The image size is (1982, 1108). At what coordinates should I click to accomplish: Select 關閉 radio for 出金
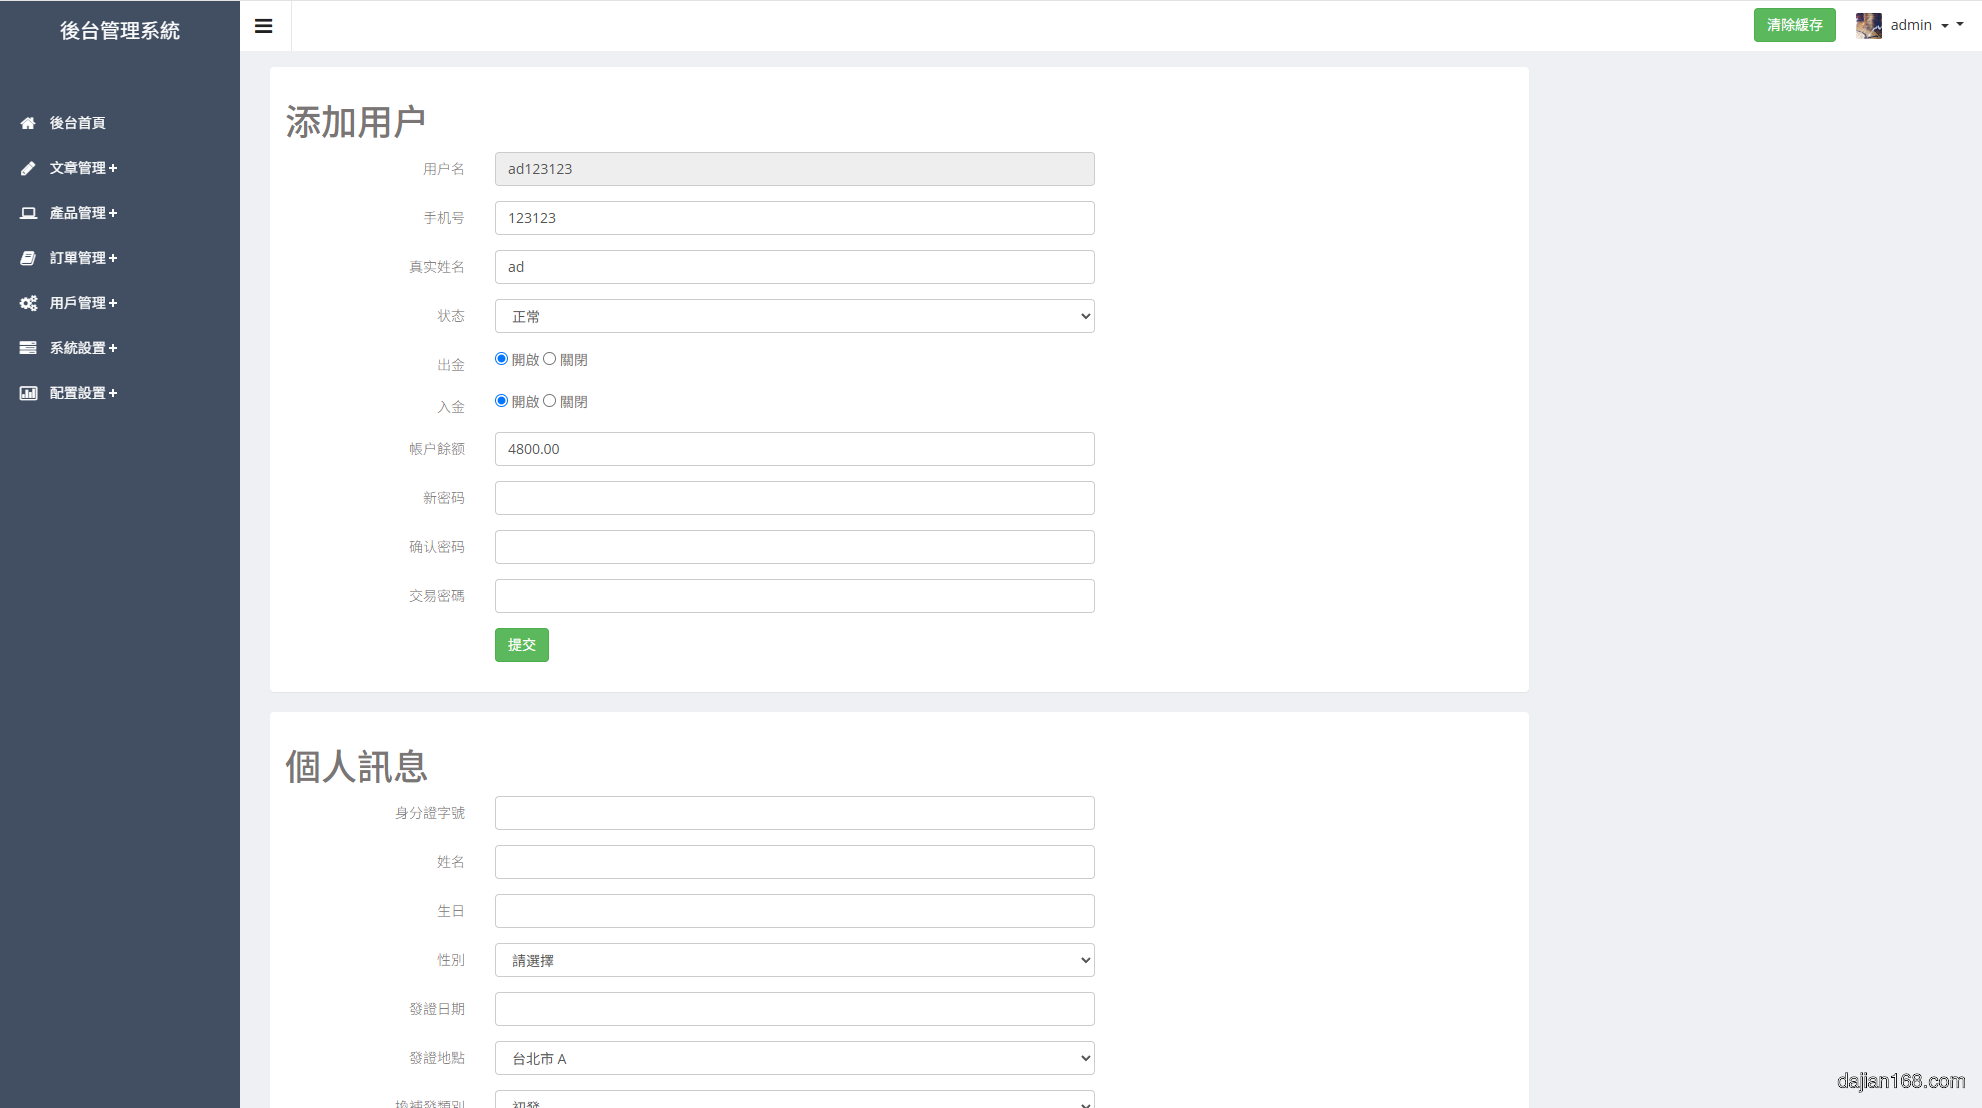click(x=550, y=359)
